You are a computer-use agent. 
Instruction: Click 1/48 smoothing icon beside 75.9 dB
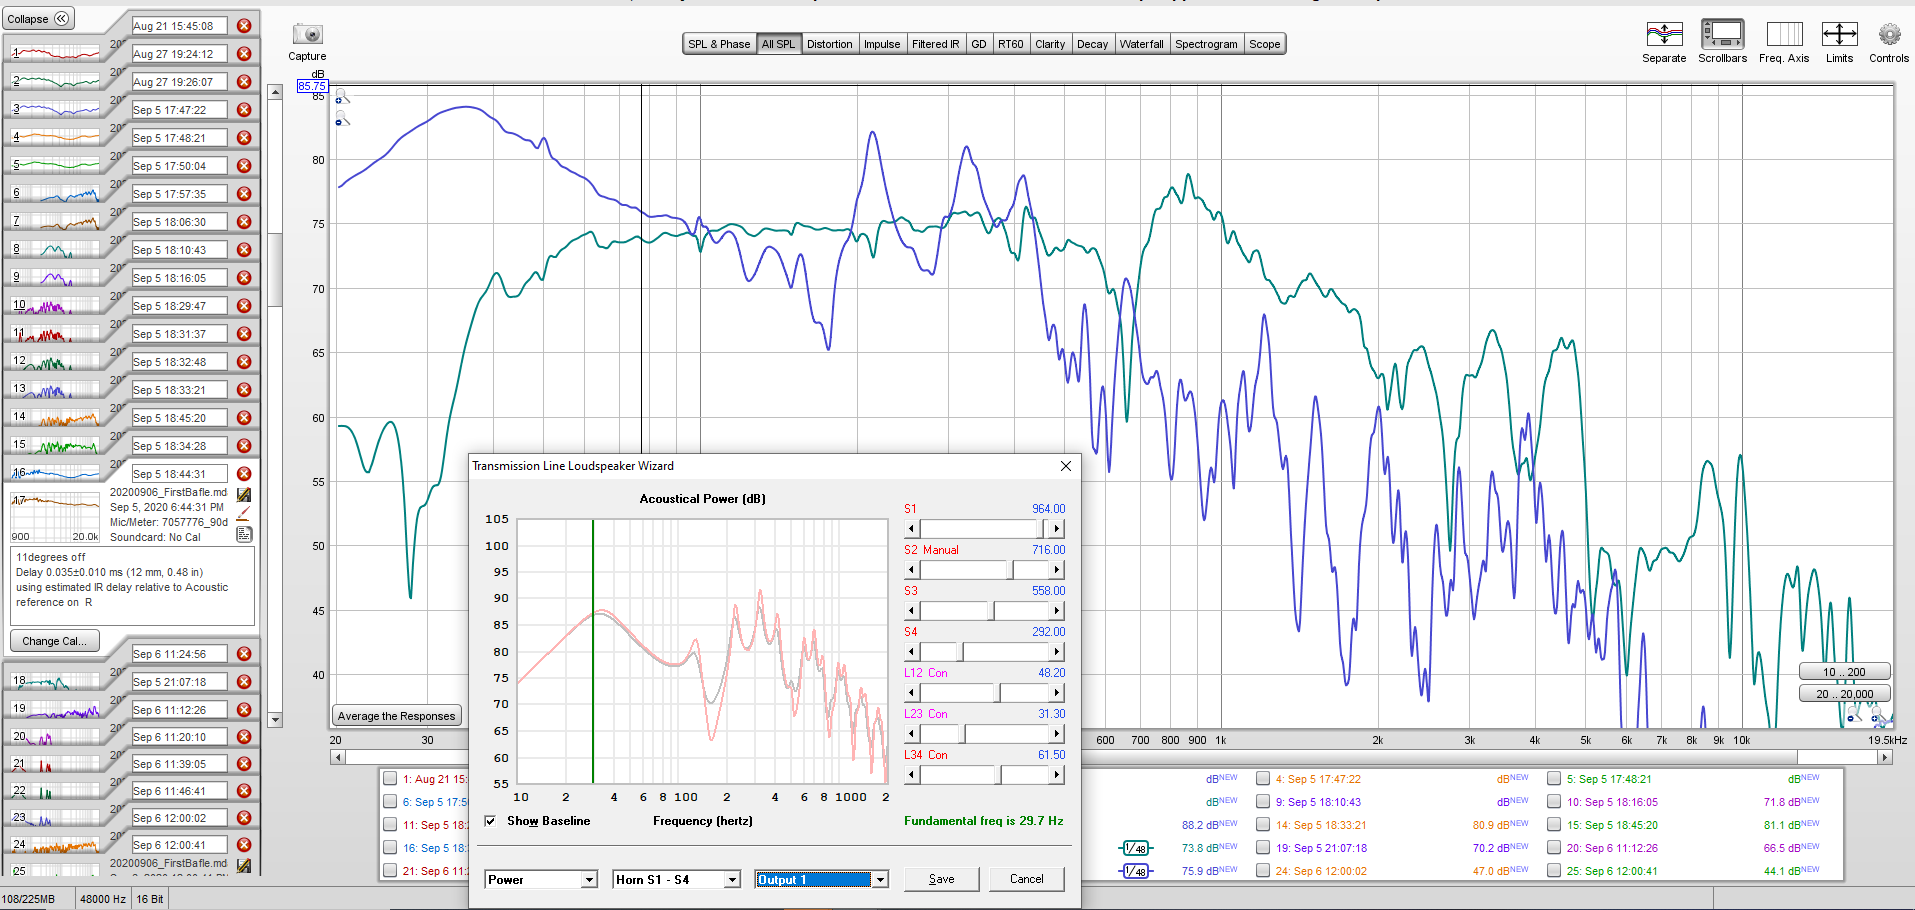[x=1135, y=871]
